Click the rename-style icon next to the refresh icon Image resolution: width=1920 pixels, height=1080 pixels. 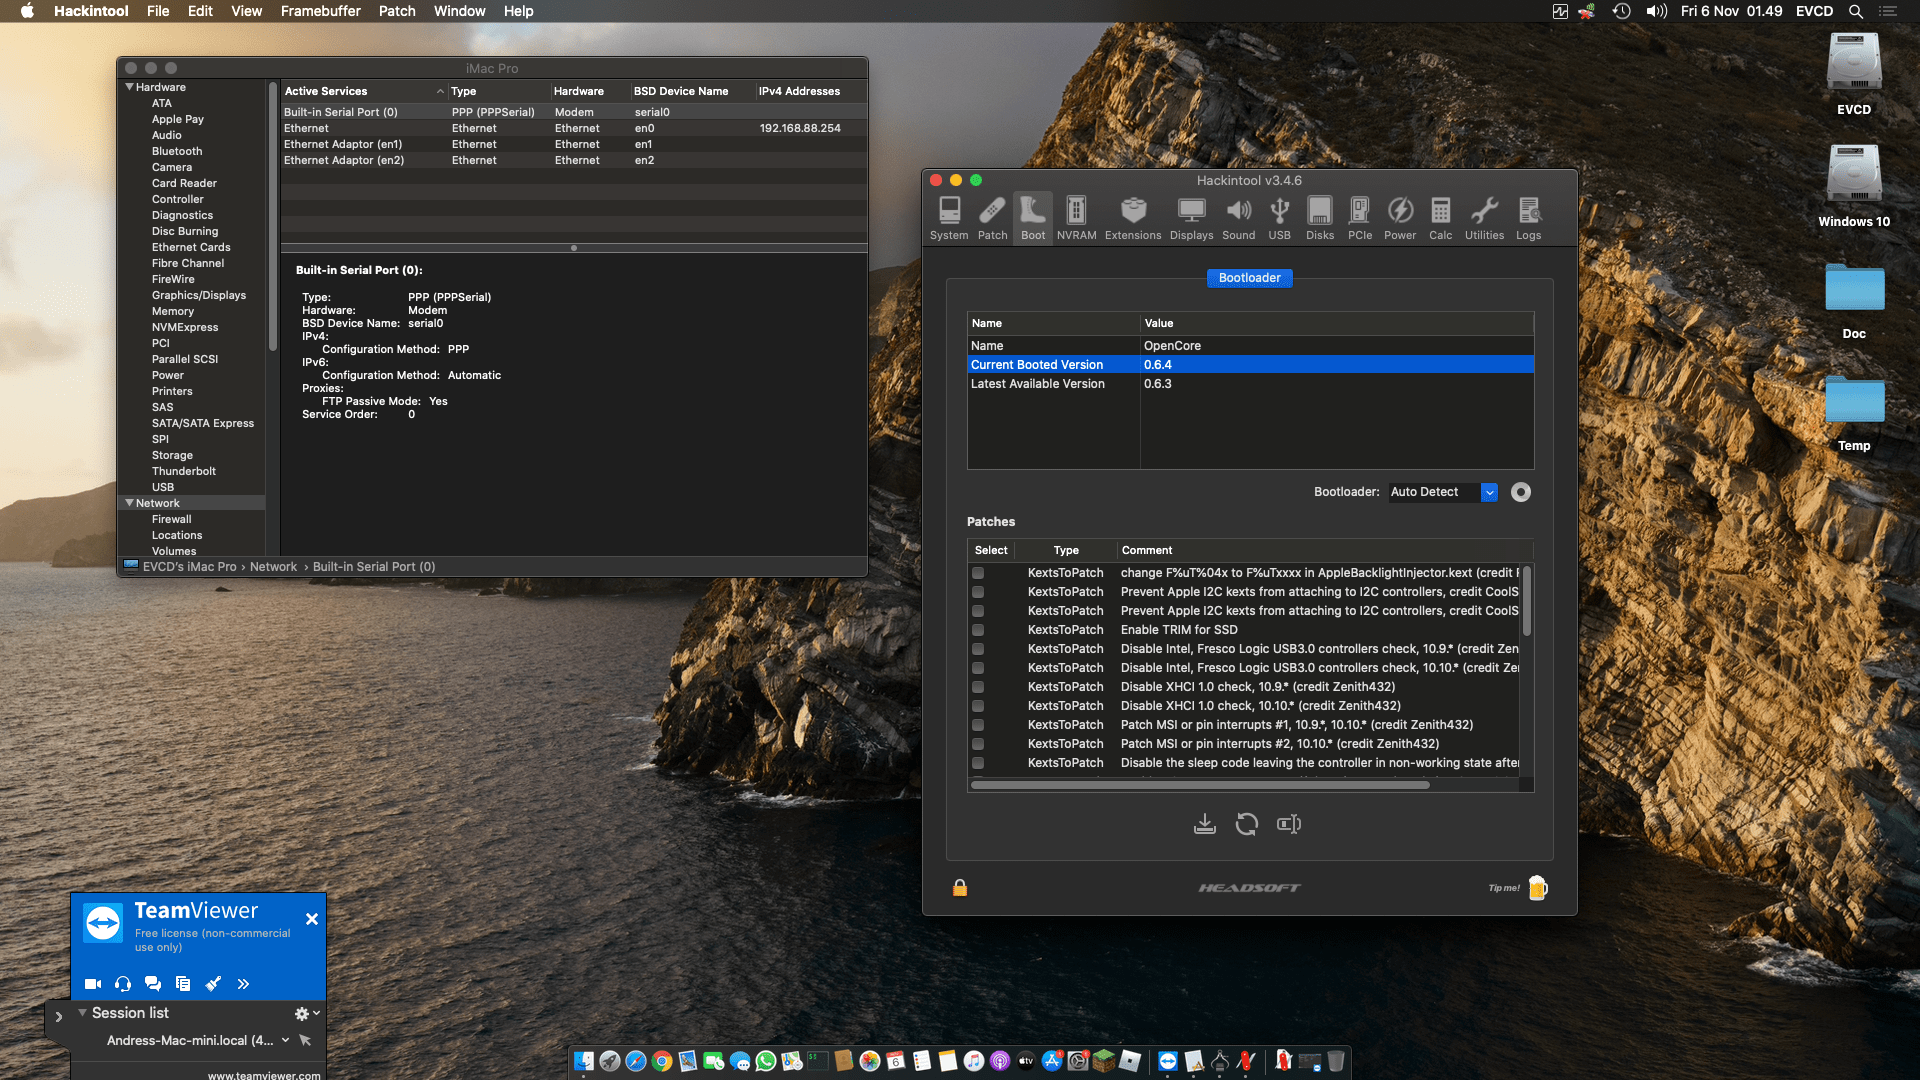click(1289, 824)
